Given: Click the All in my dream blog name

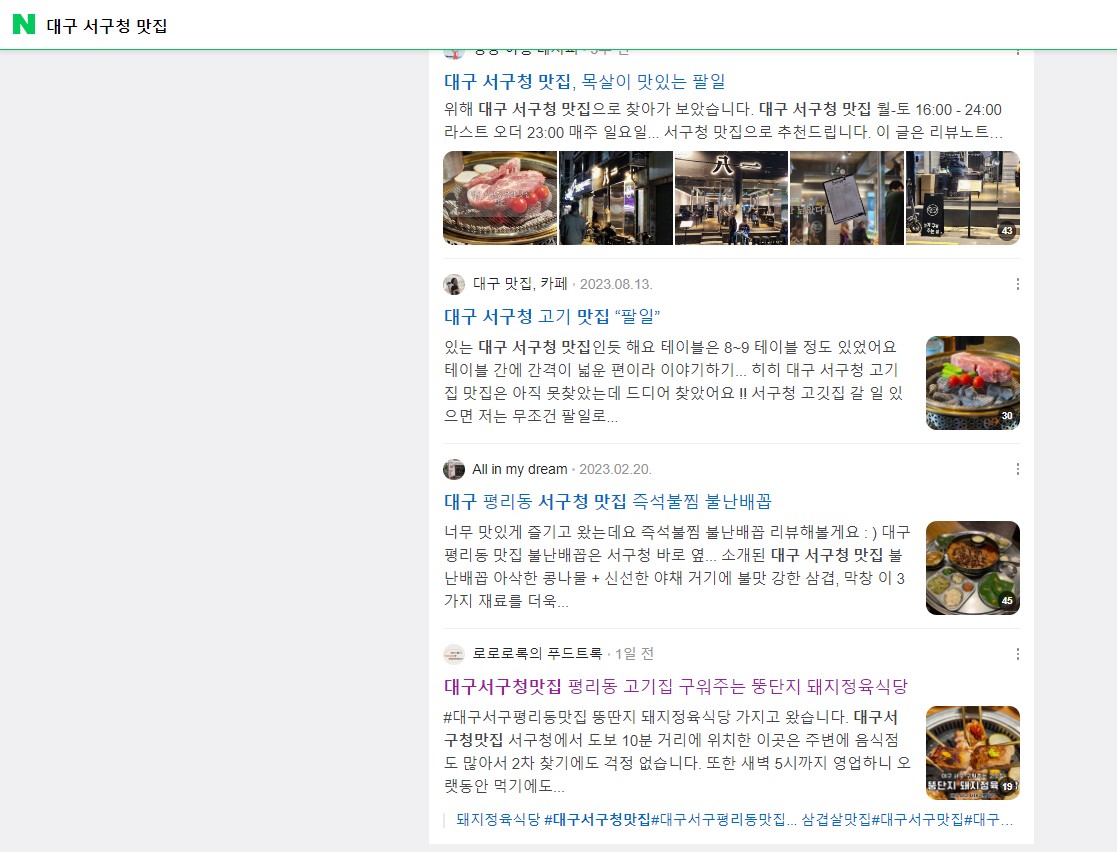Looking at the screenshot, I should tap(520, 469).
